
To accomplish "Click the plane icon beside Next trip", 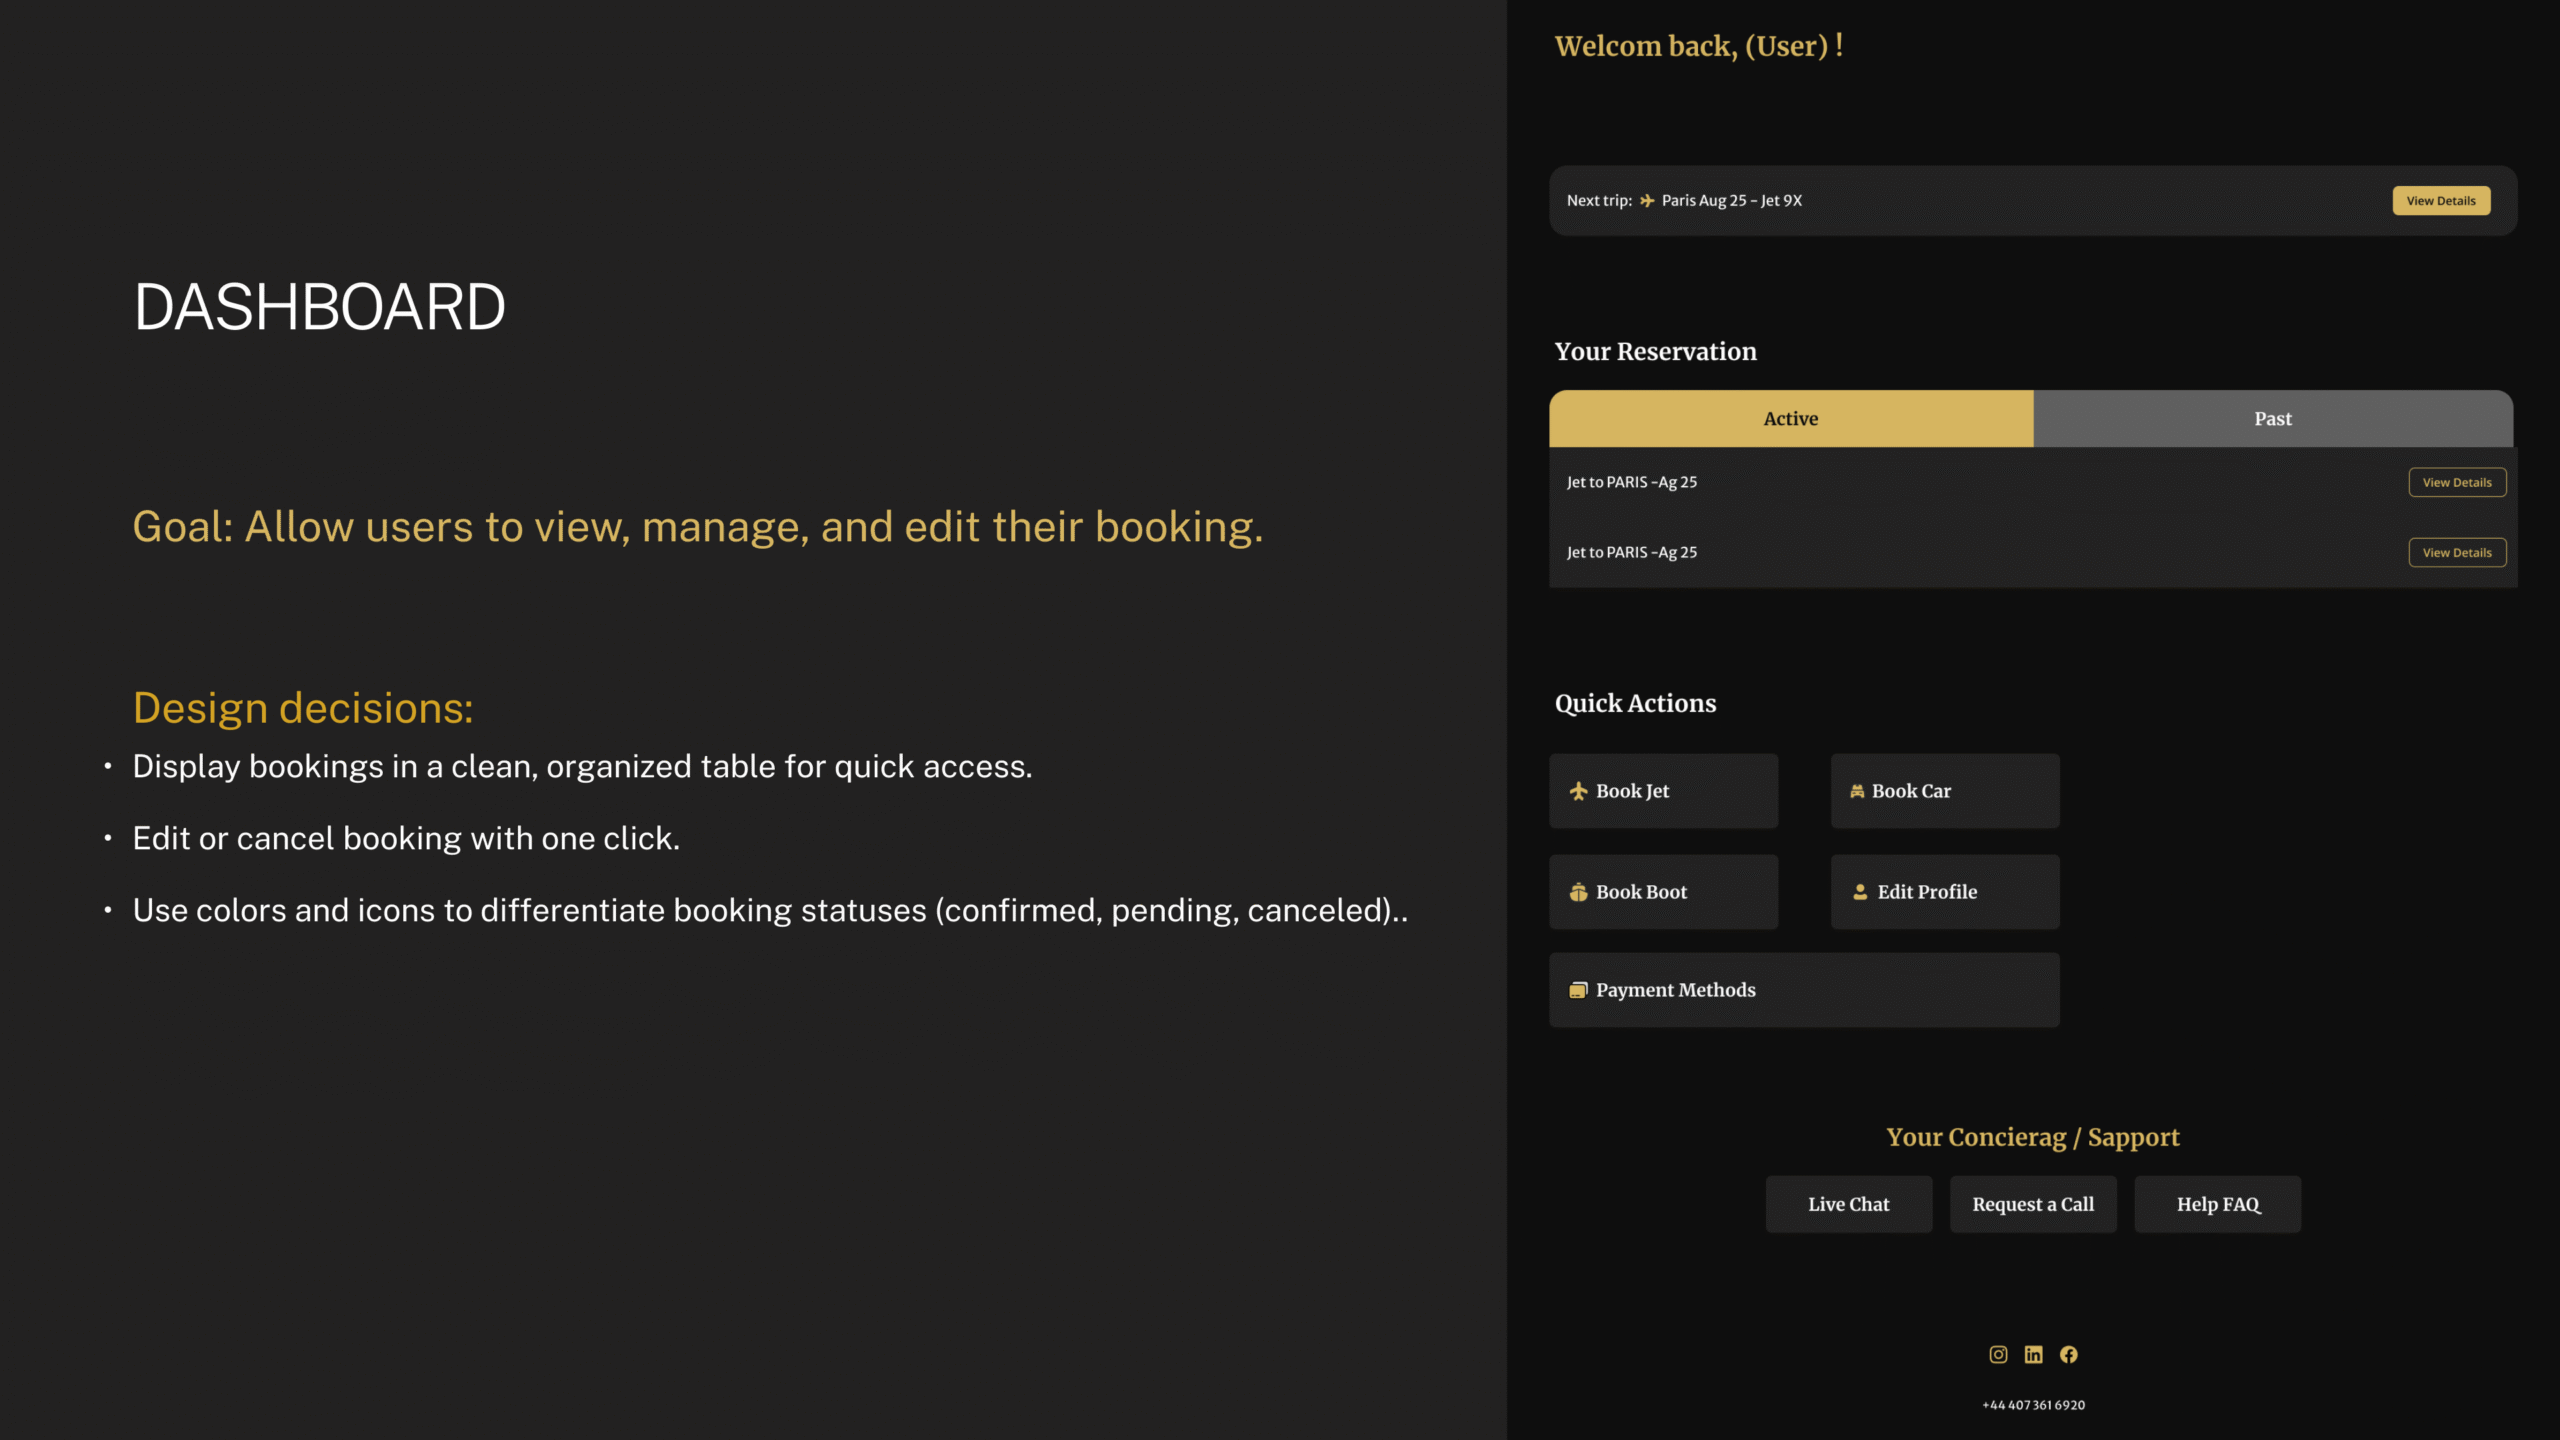I will coord(1647,201).
